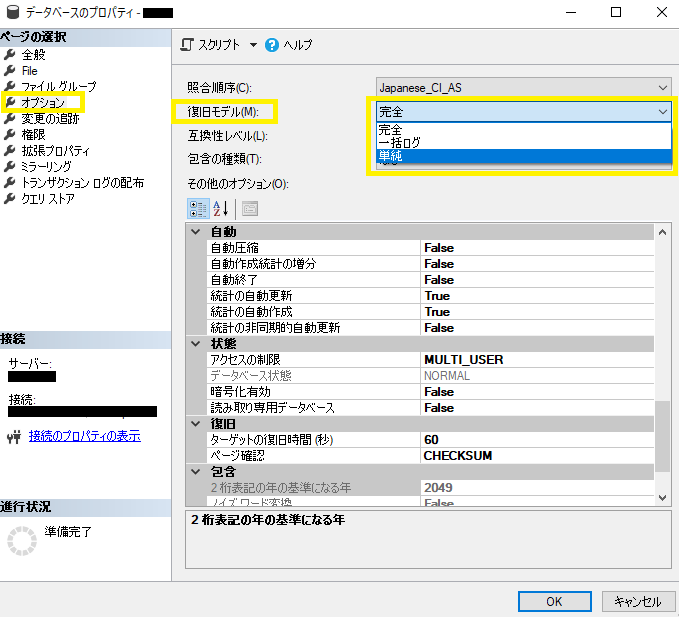Collapse the 自動 category section
Image resolution: width=679 pixels, height=617 pixels.
pyautogui.click(x=196, y=232)
